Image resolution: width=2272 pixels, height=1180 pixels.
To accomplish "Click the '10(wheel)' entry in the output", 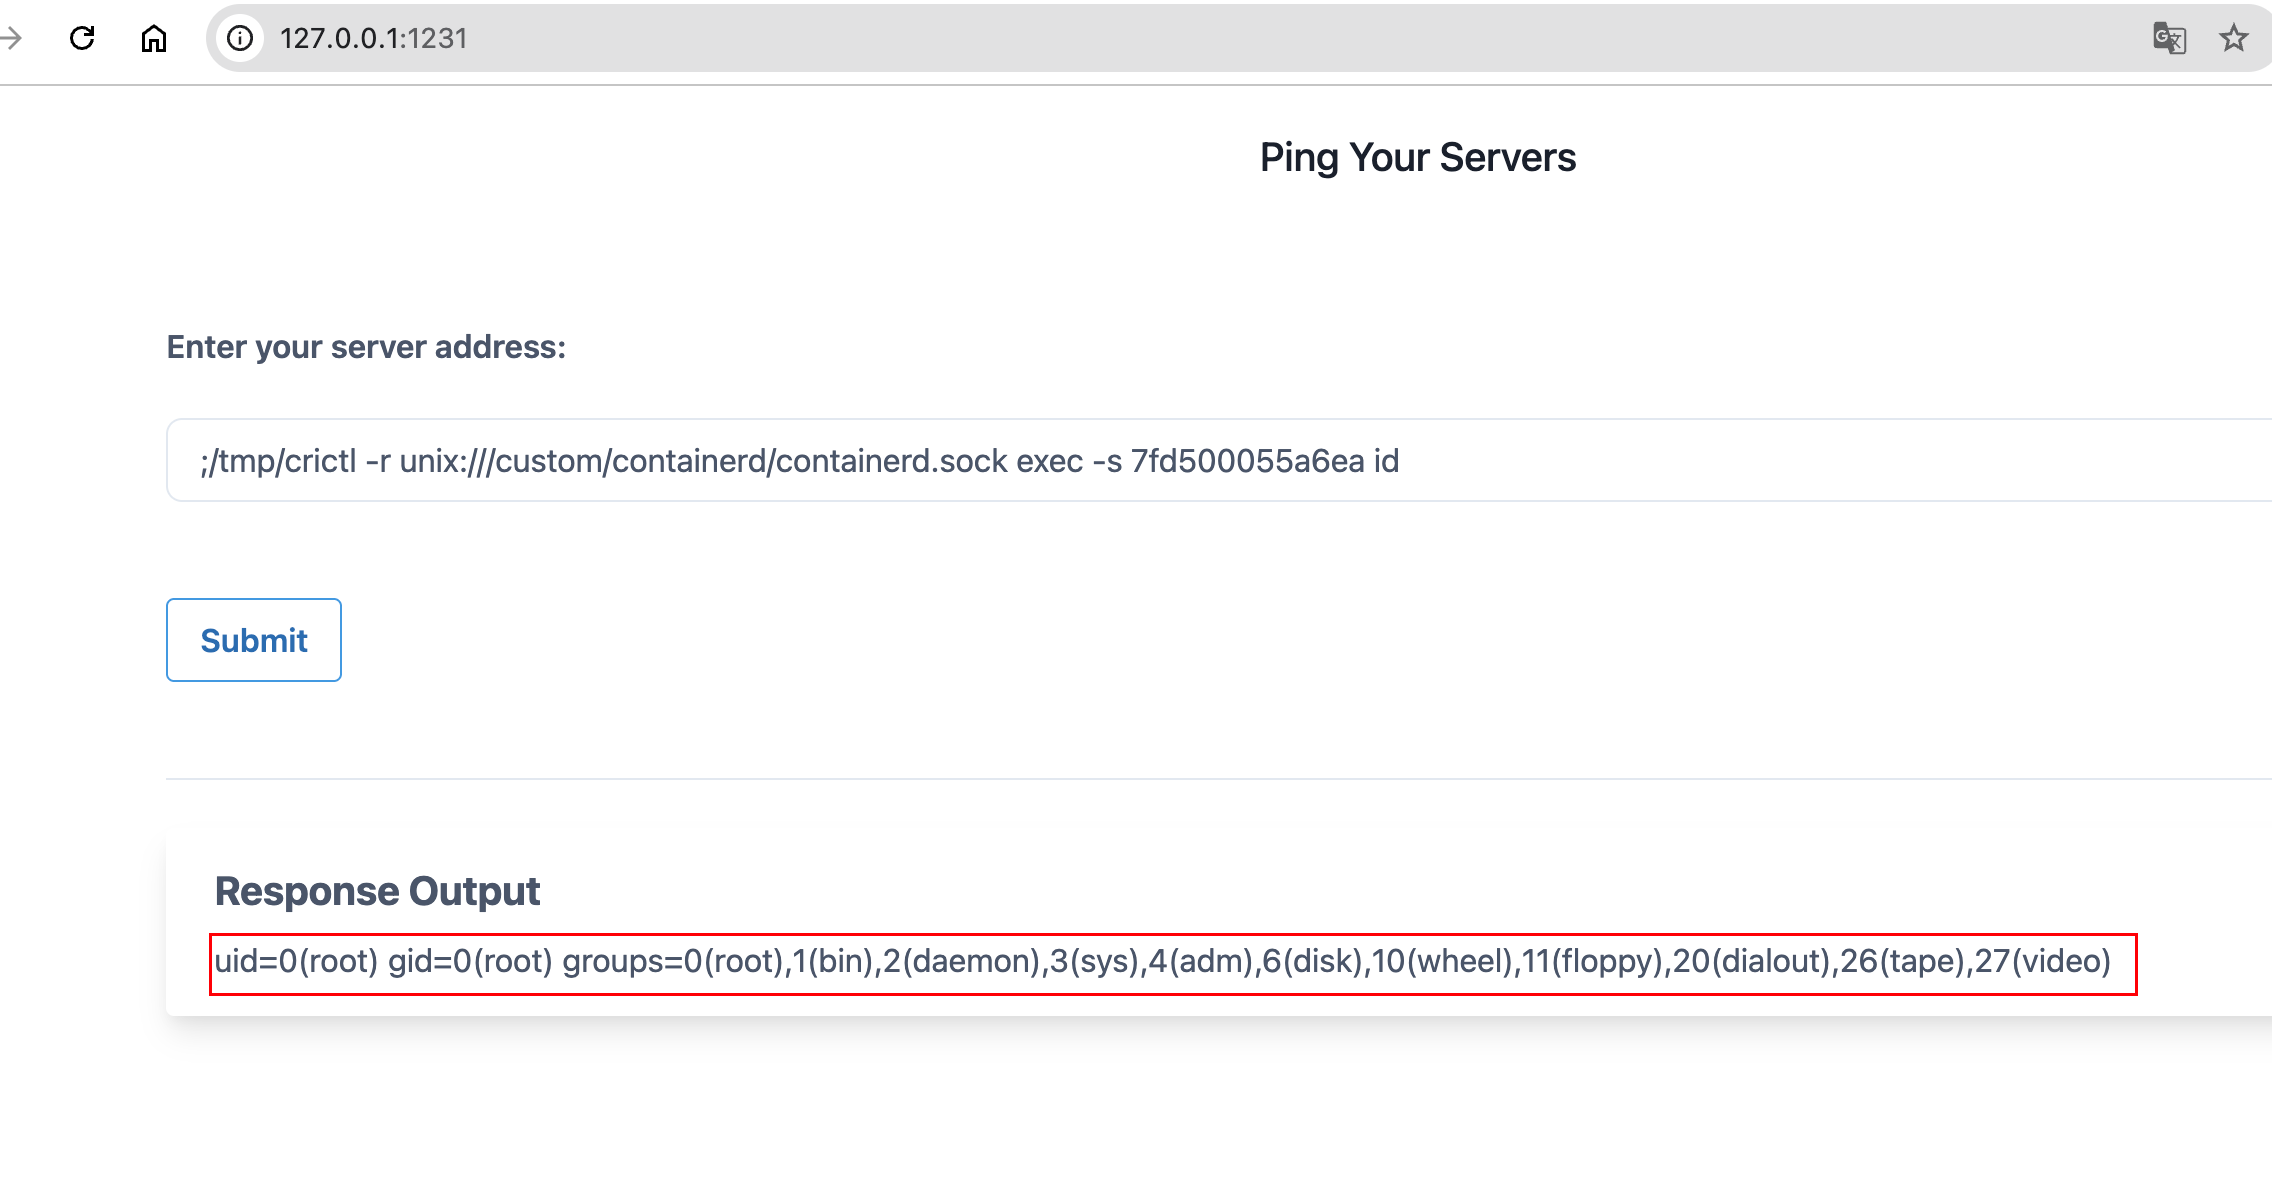I will click(1440, 961).
